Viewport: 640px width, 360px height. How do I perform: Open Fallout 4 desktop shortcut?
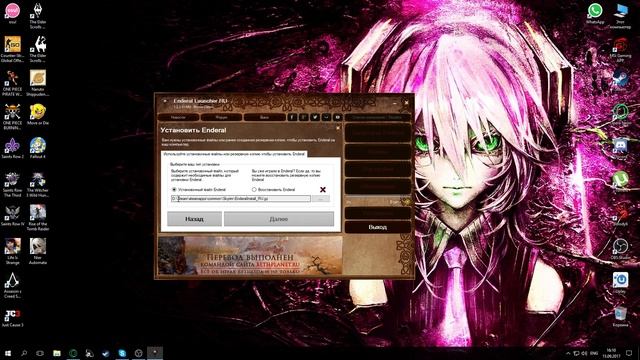click(38, 149)
